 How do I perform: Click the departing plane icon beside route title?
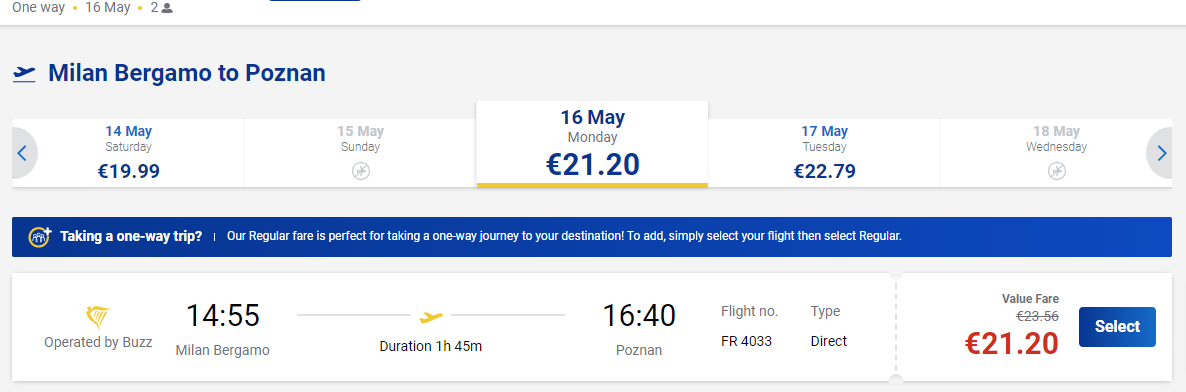[24, 73]
